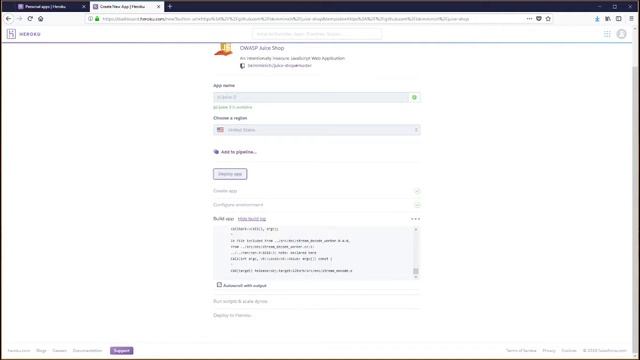Click the green padlock security icon
The image size is (640, 360).
click(x=97, y=19)
